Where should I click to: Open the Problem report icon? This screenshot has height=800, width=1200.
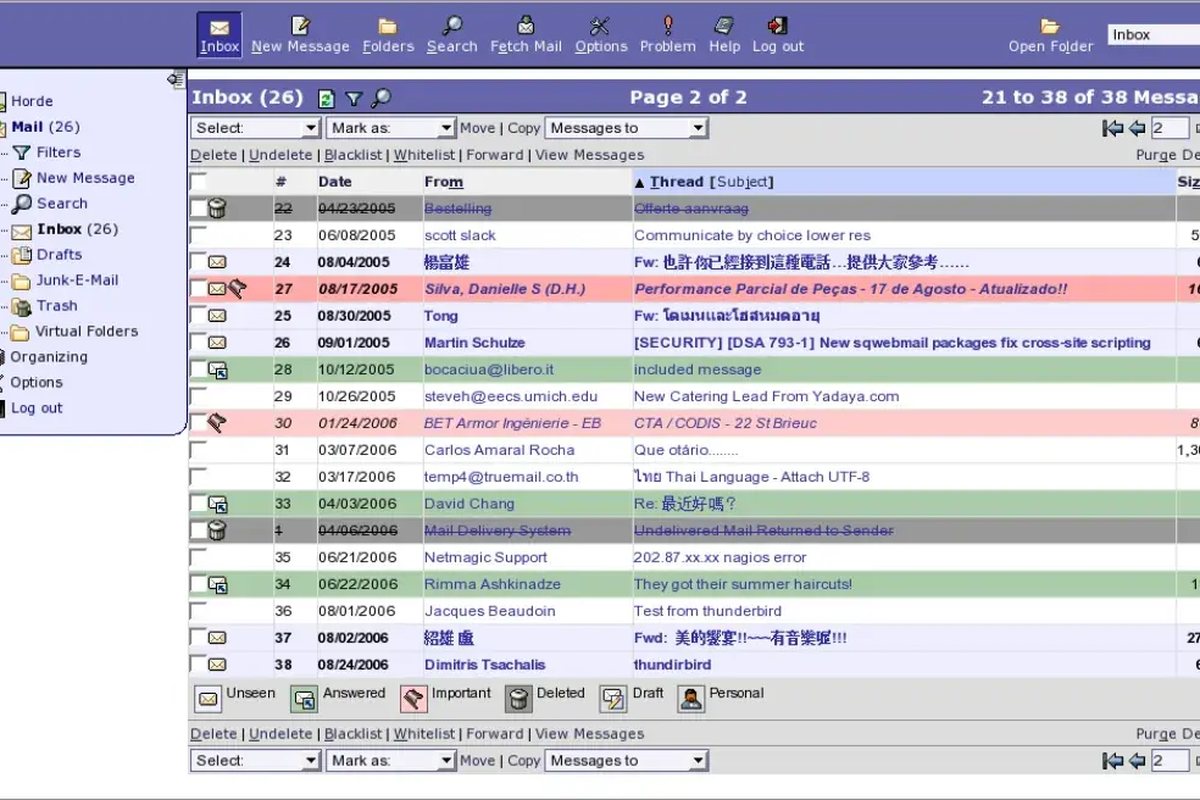click(668, 26)
